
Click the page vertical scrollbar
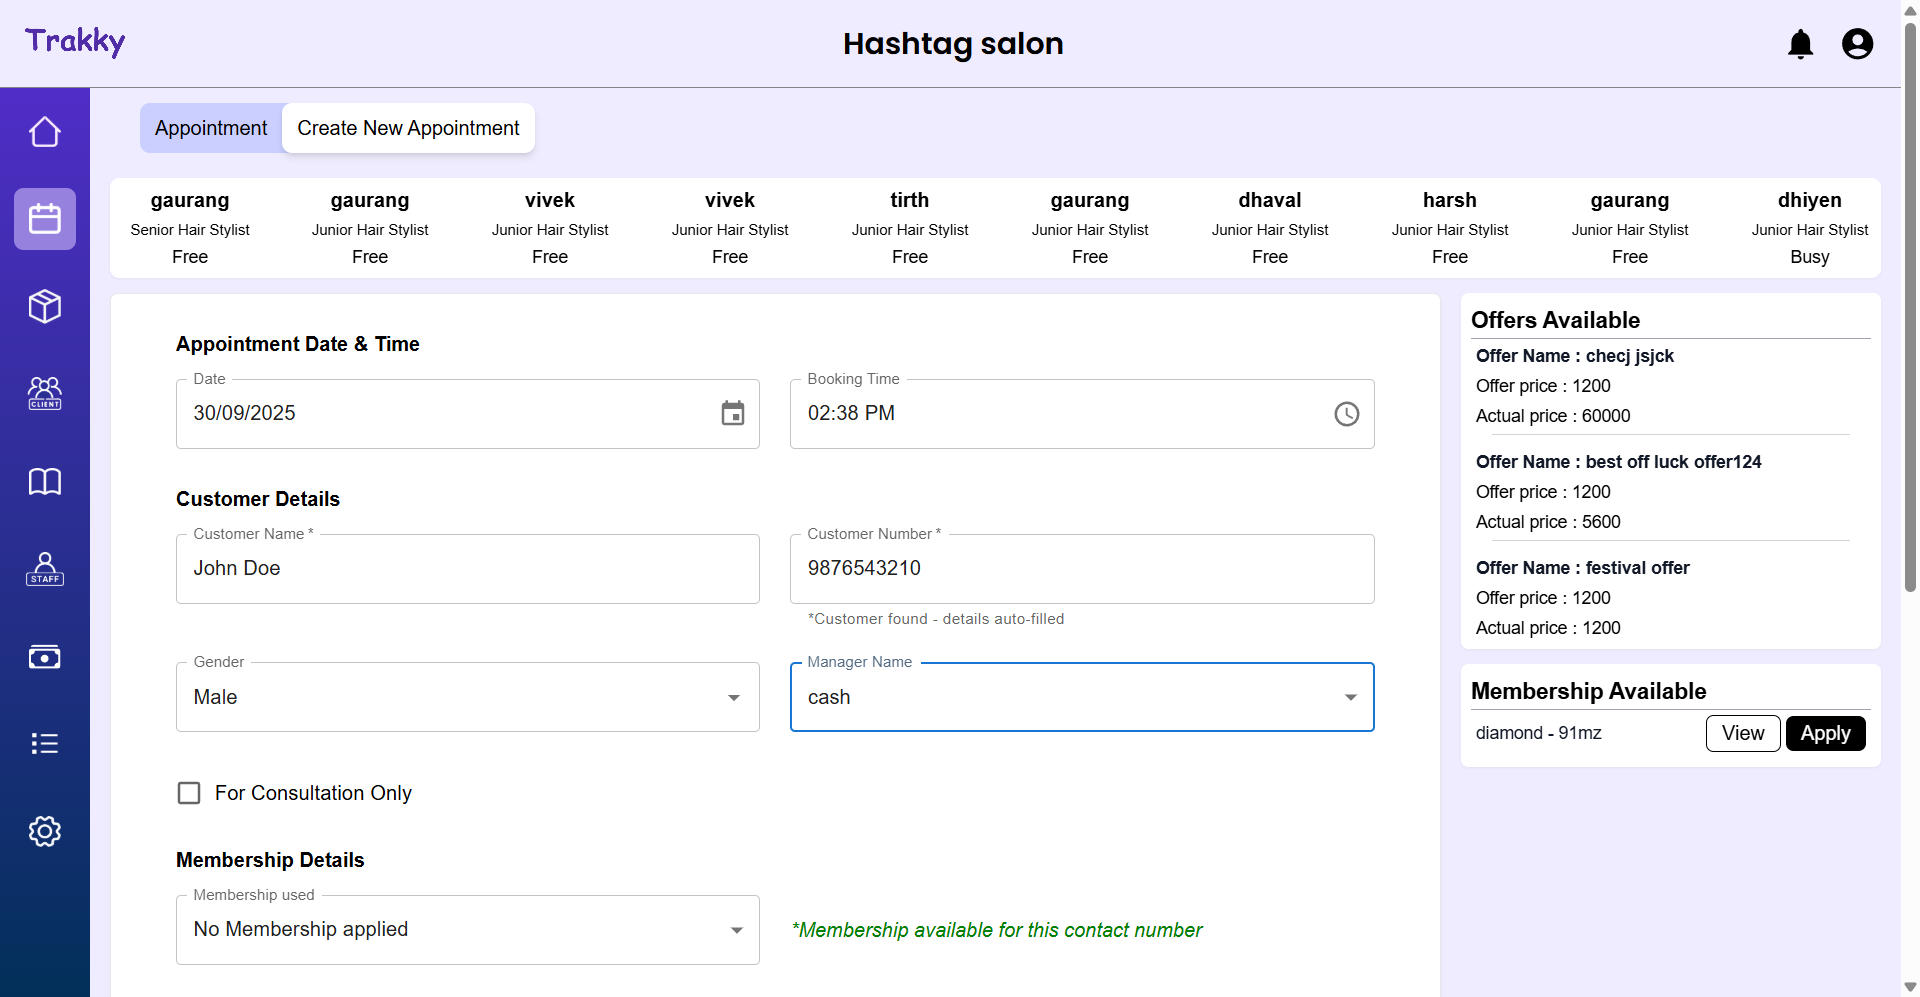point(1910,300)
